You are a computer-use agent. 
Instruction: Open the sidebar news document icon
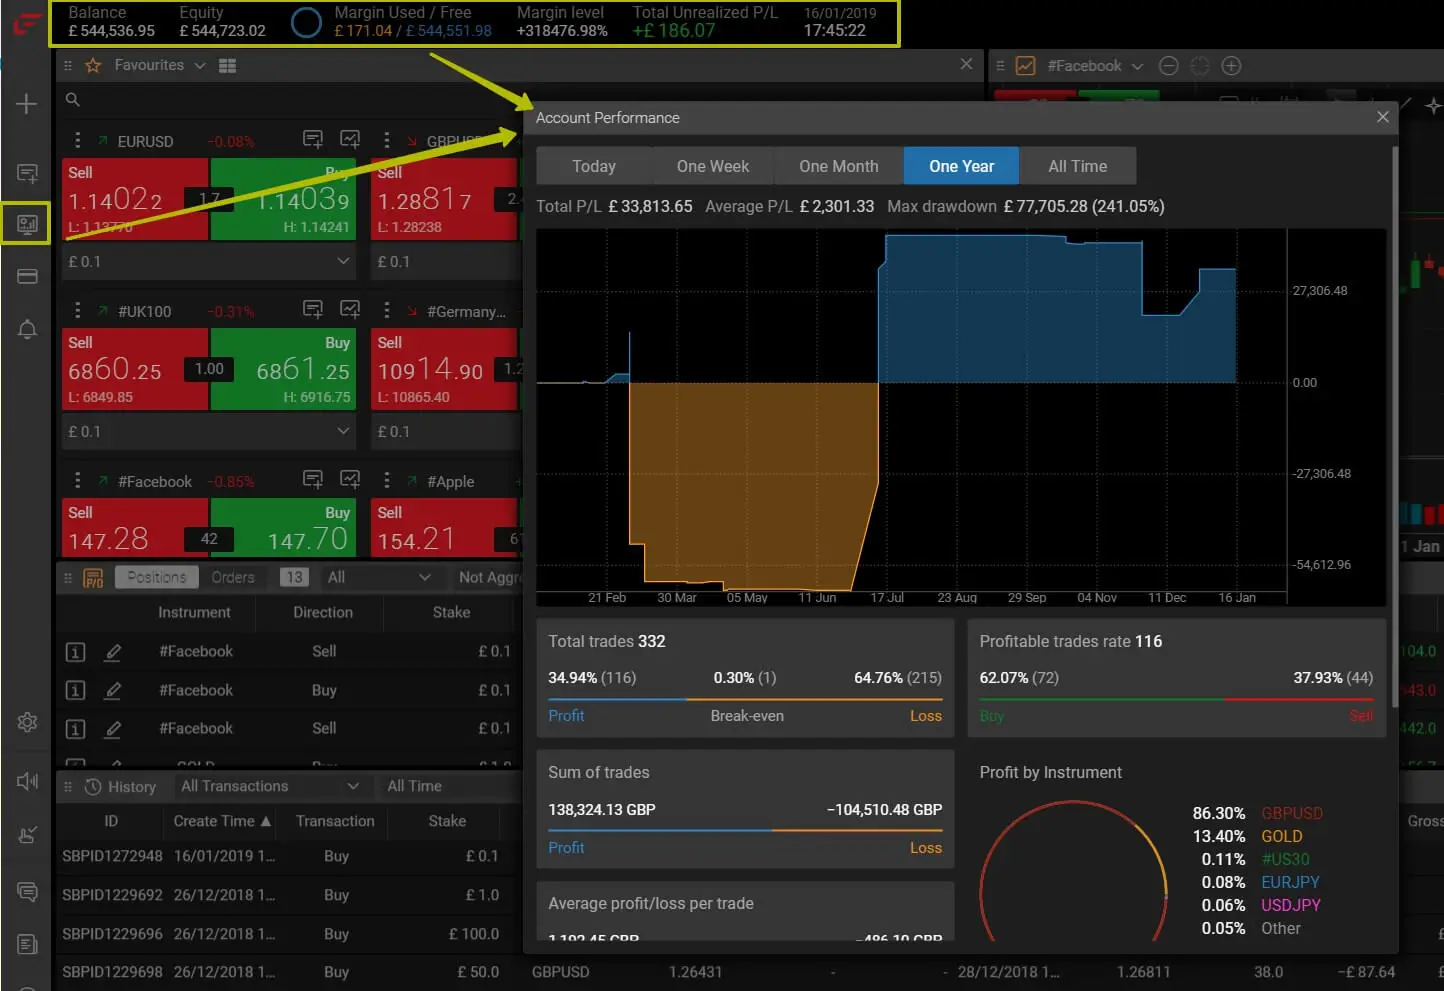click(27, 944)
